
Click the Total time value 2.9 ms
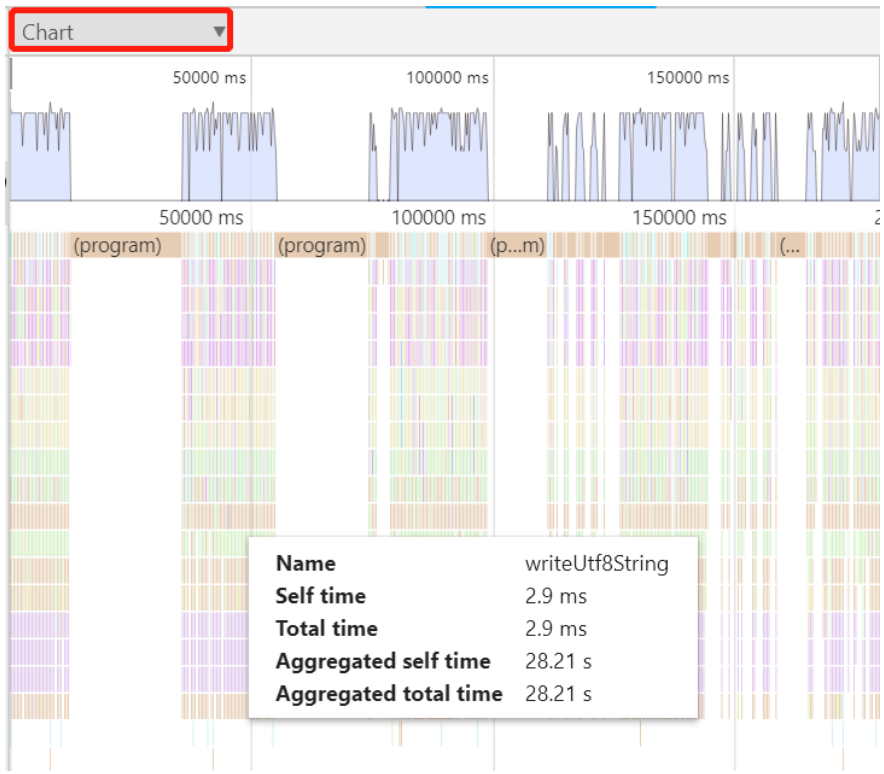tap(556, 629)
